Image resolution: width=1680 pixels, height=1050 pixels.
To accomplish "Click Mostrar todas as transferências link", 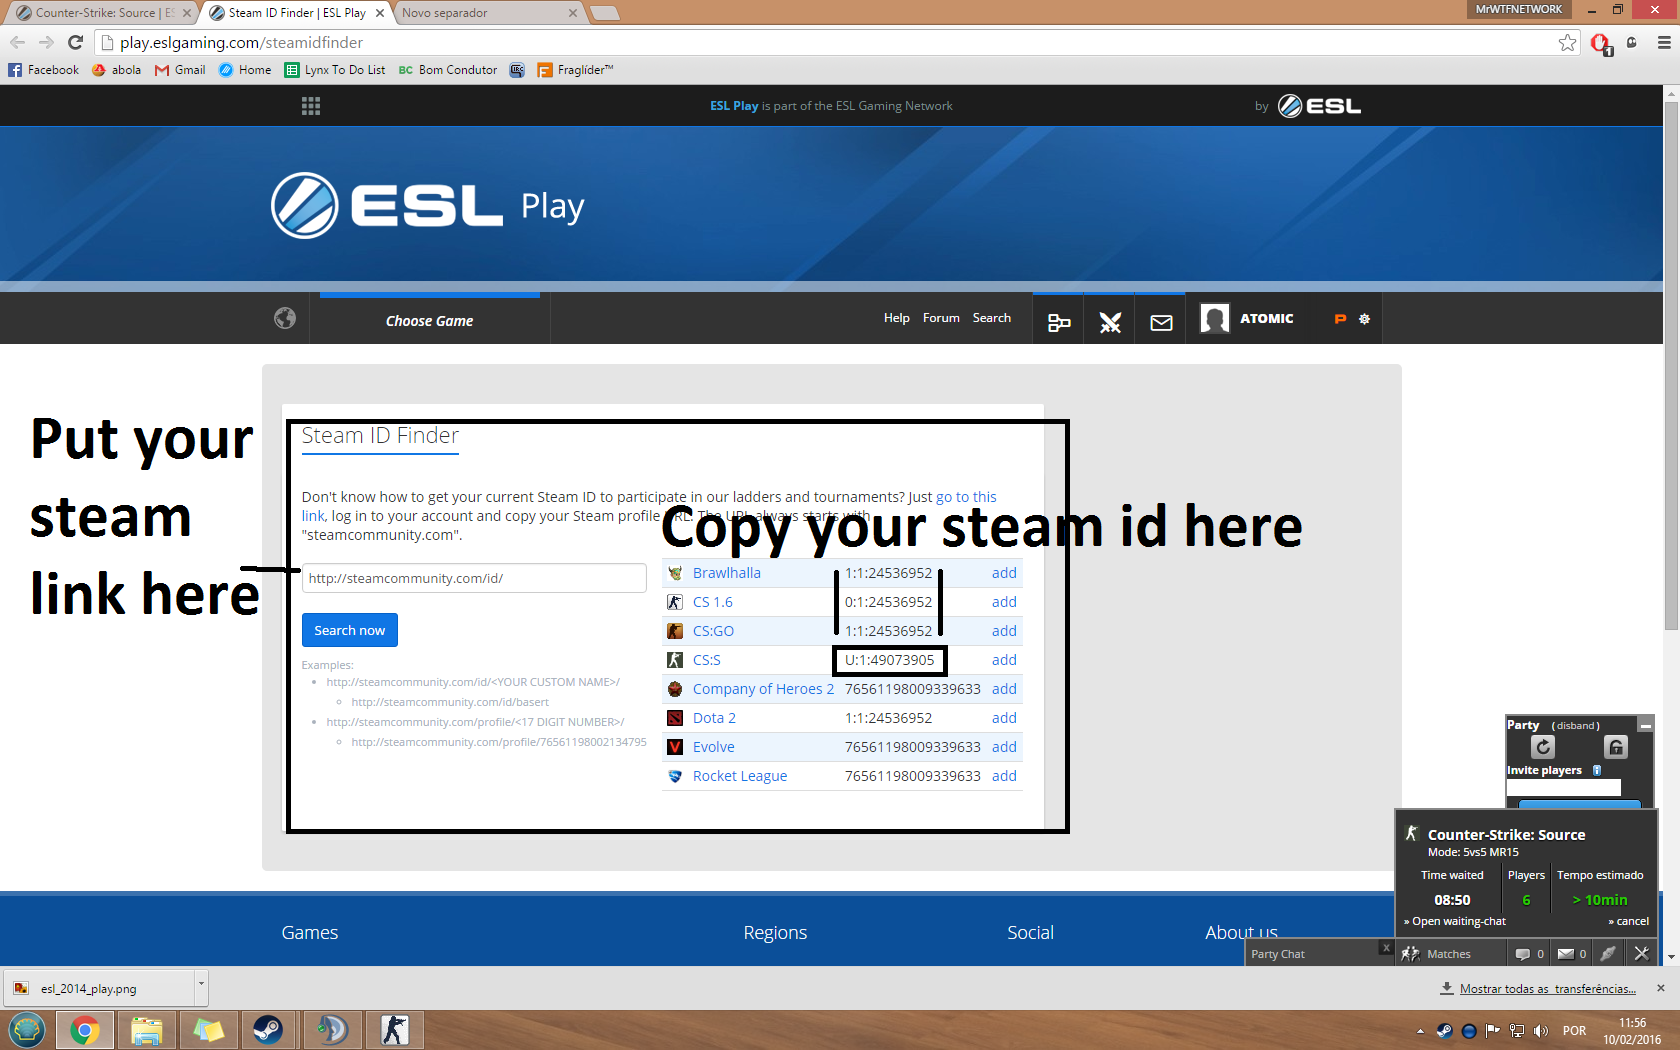I will coord(1548,989).
